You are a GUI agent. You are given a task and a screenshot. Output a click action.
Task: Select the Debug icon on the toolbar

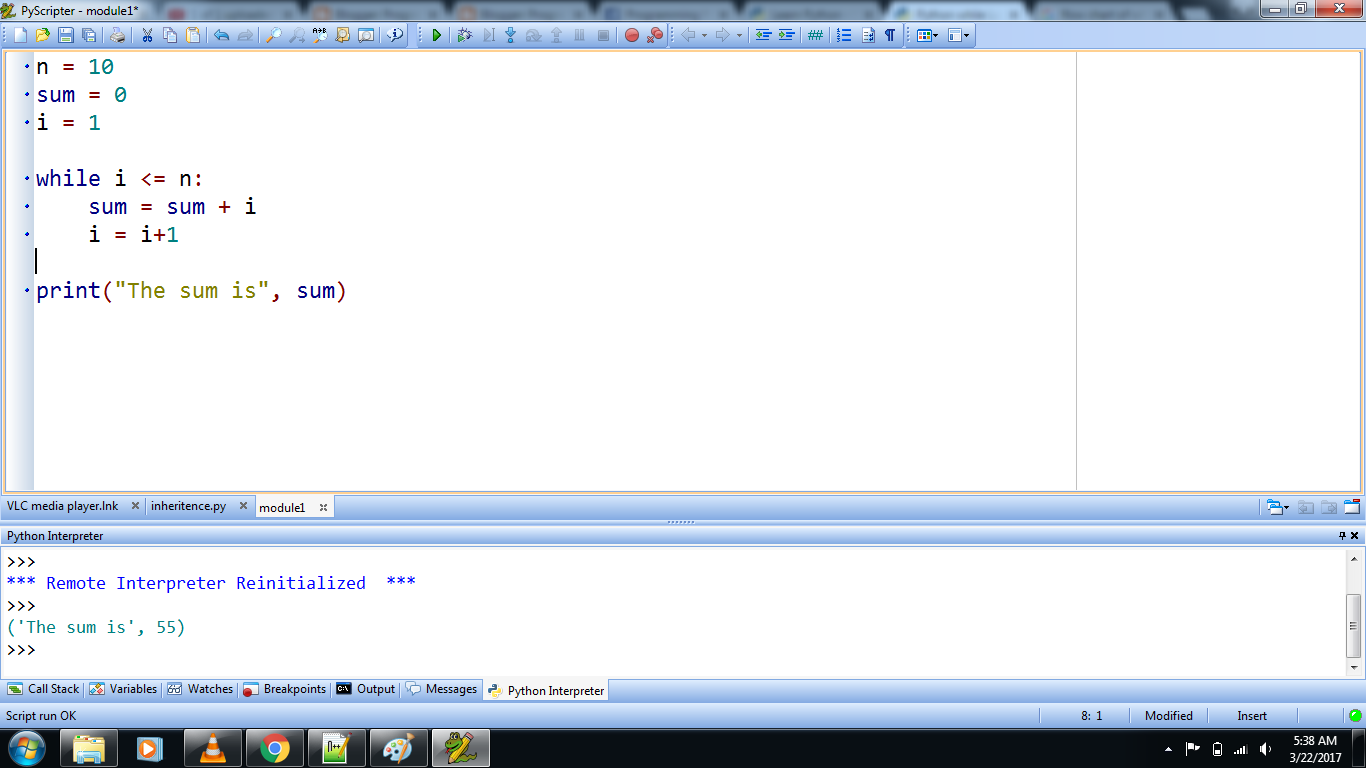point(464,34)
